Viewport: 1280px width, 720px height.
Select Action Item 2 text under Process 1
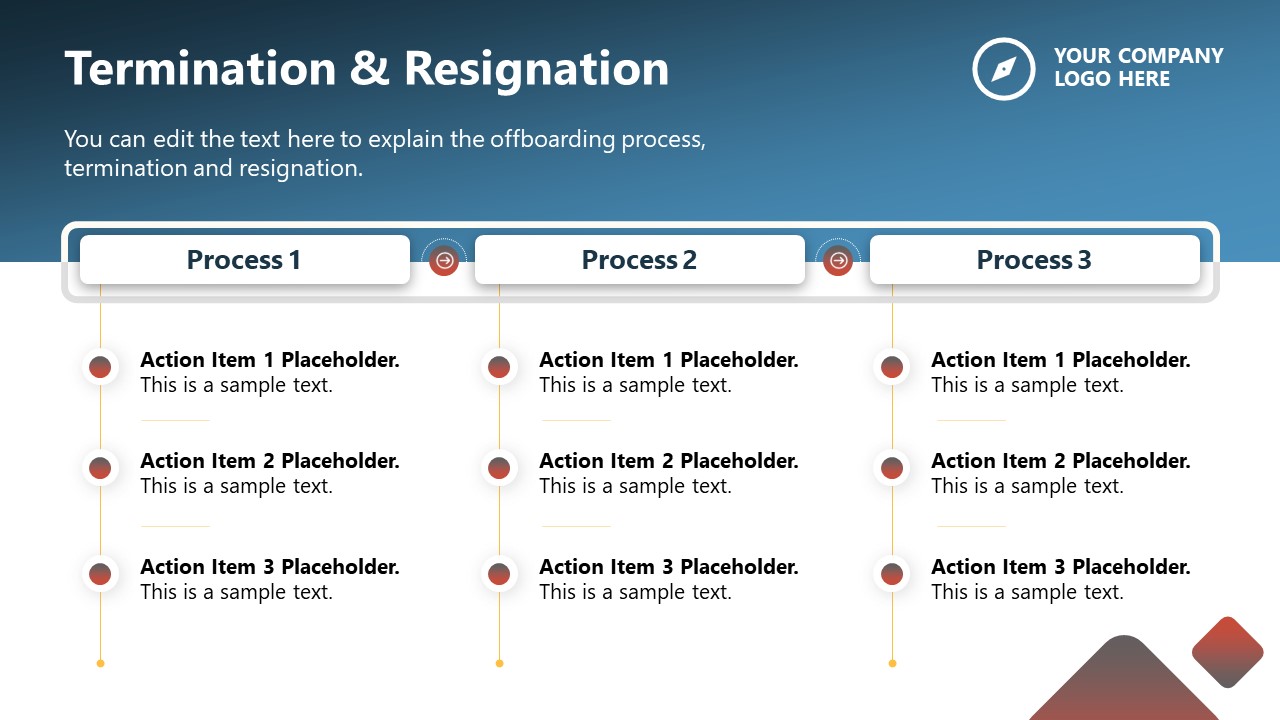[269, 473]
